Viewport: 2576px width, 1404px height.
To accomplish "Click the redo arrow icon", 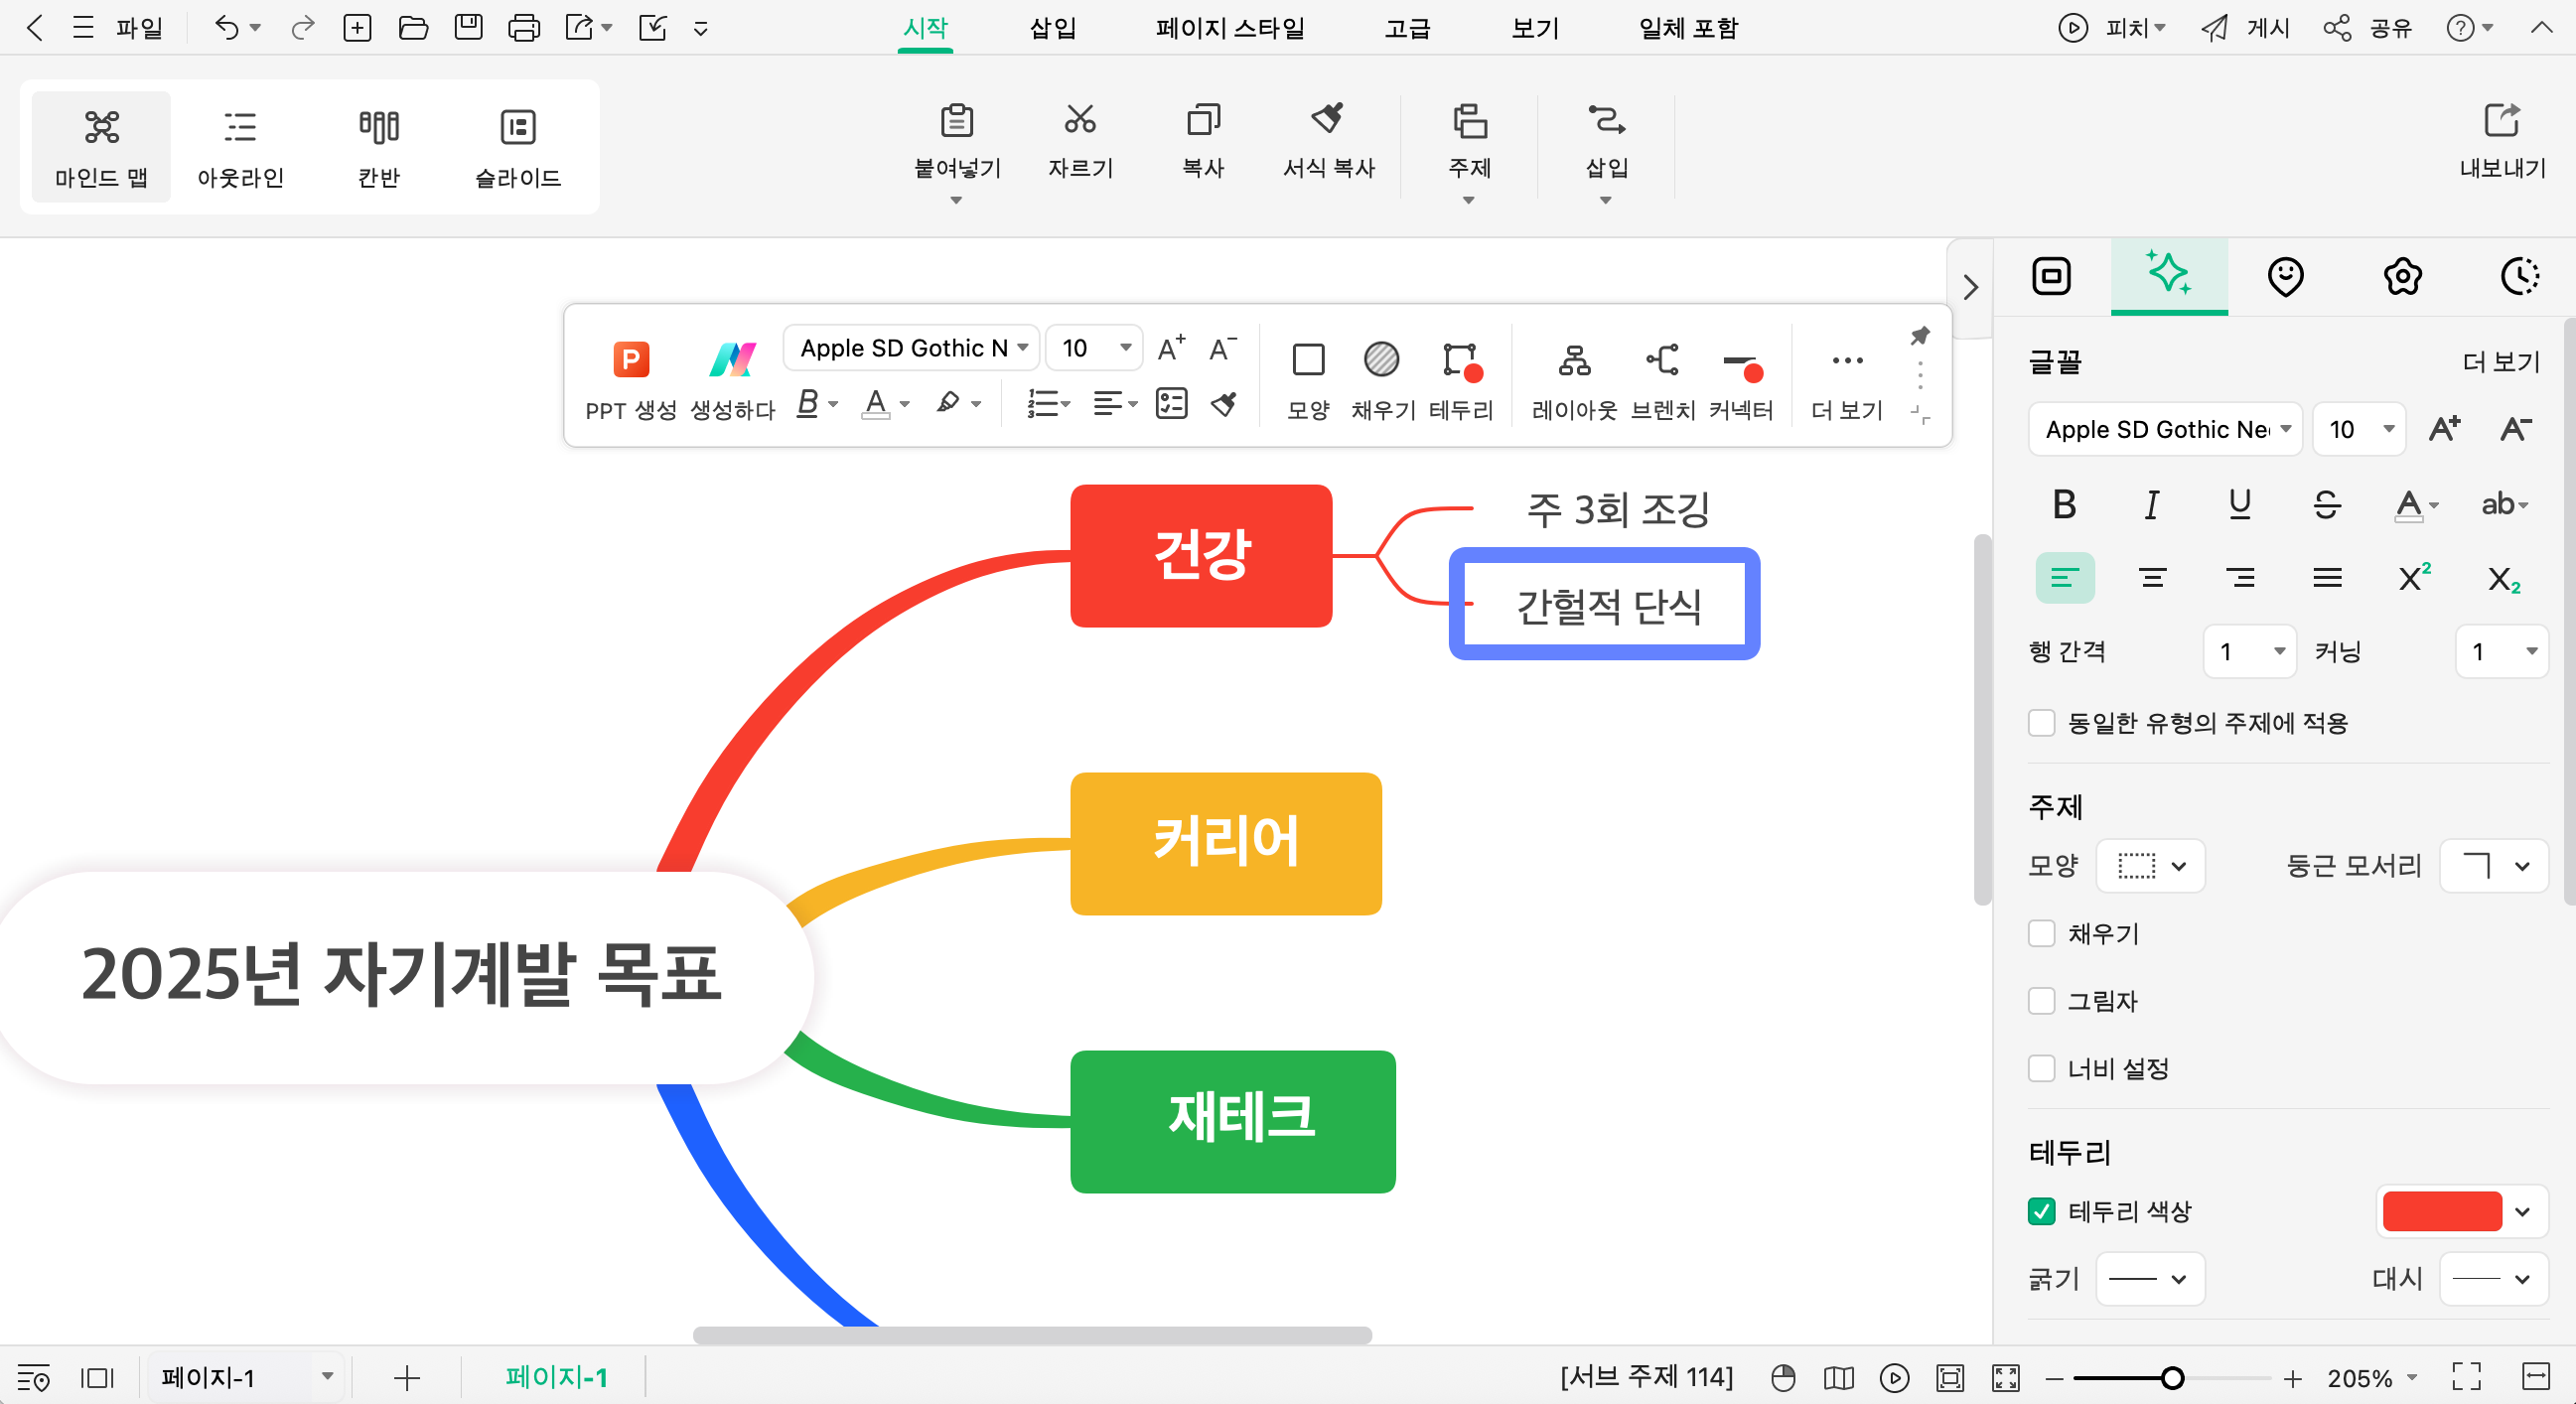I will click(x=302, y=28).
